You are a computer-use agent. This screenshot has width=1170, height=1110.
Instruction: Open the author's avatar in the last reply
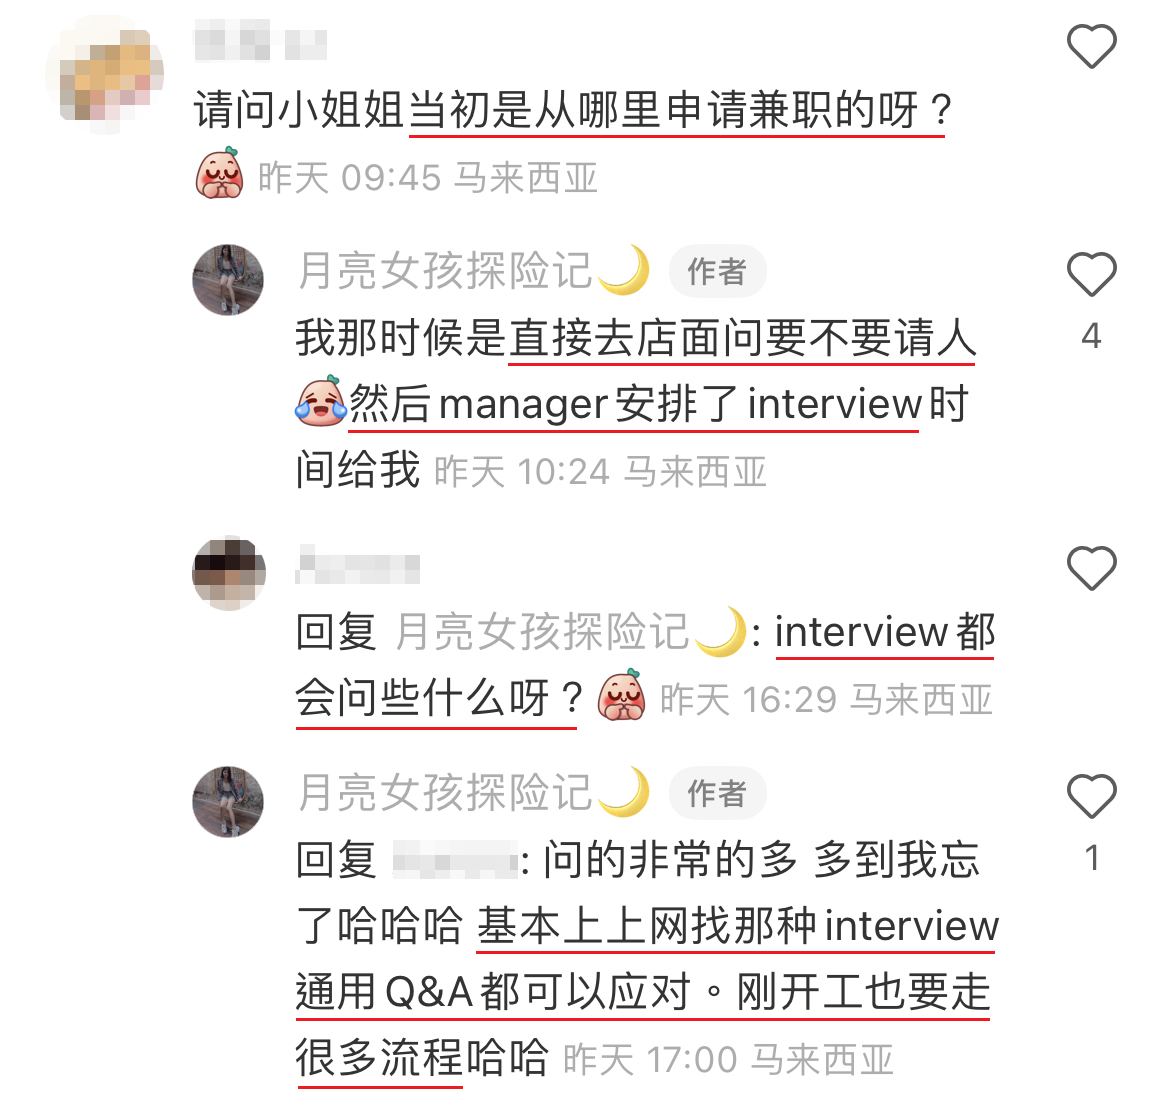[x=228, y=802]
